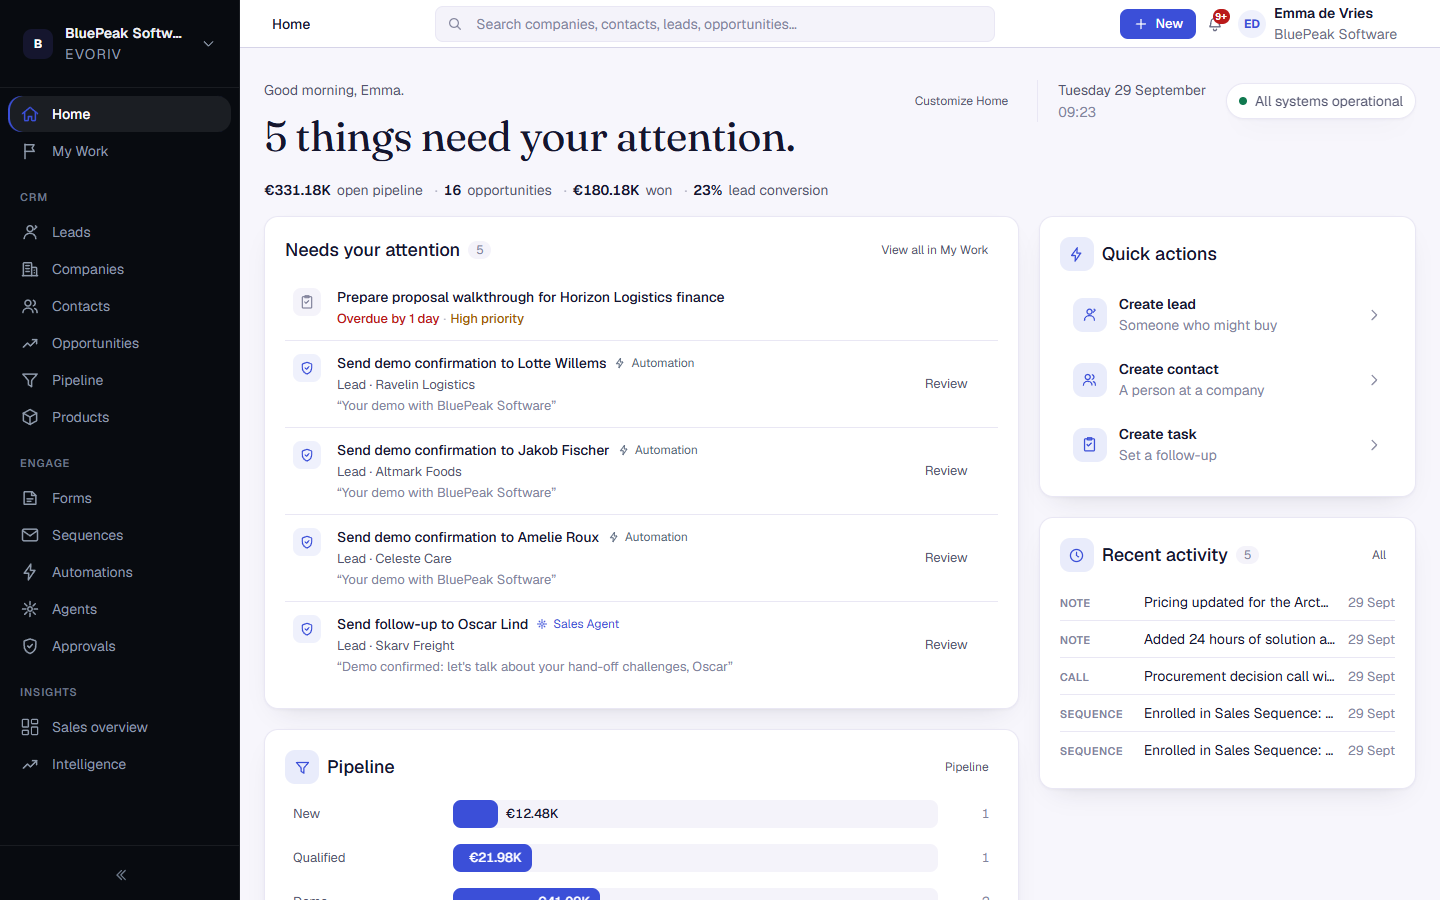
Task: Click the Quick actions lightning icon
Action: click(1076, 254)
